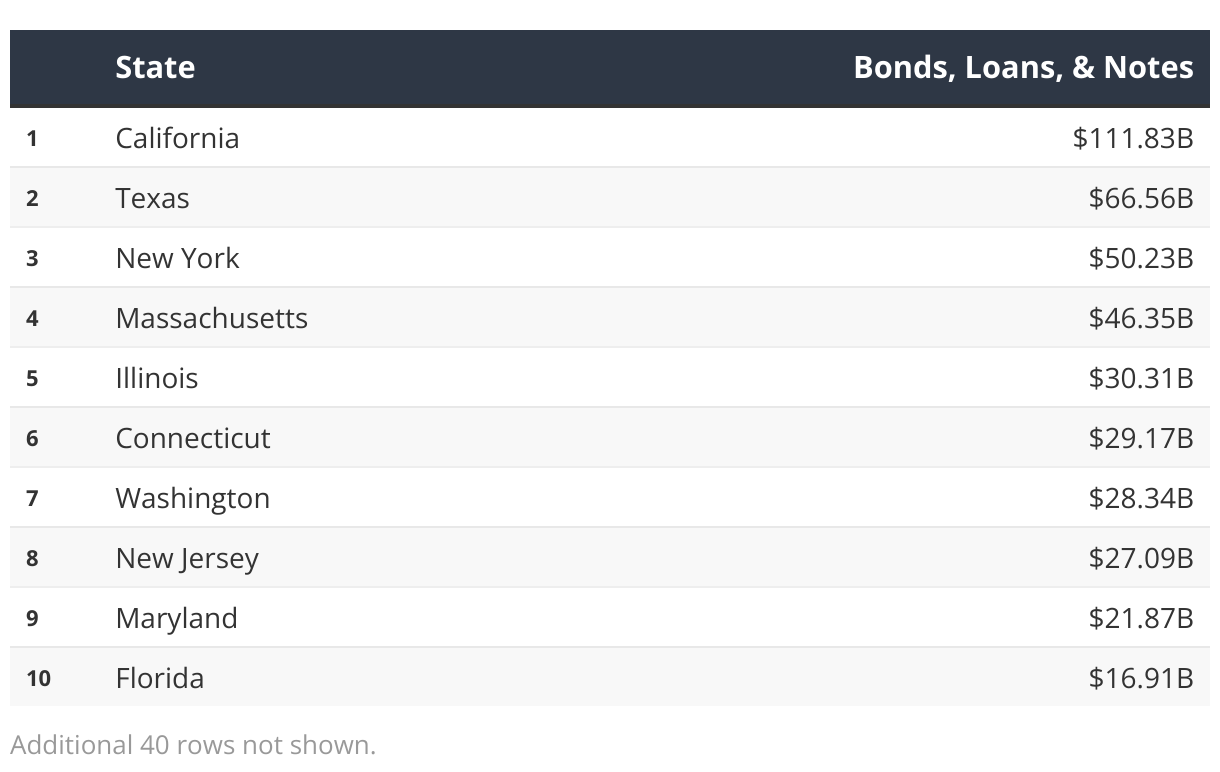Image resolution: width=1220 pixels, height=772 pixels.
Task: Click the New Jersey state cell
Action: [x=187, y=558]
